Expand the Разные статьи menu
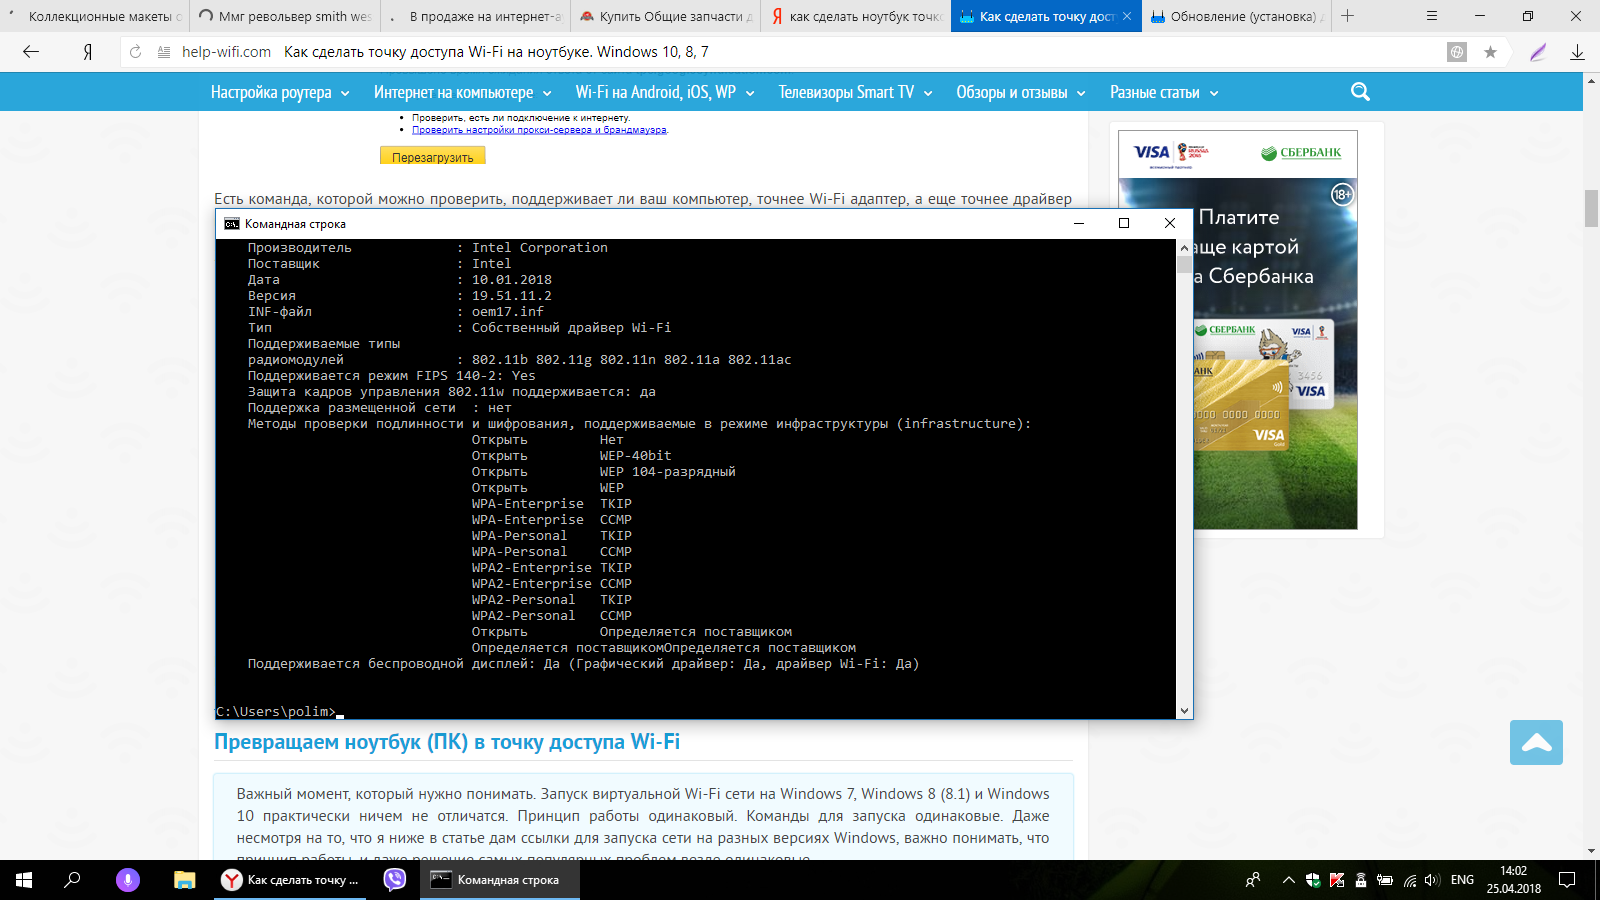 pyautogui.click(x=1164, y=92)
